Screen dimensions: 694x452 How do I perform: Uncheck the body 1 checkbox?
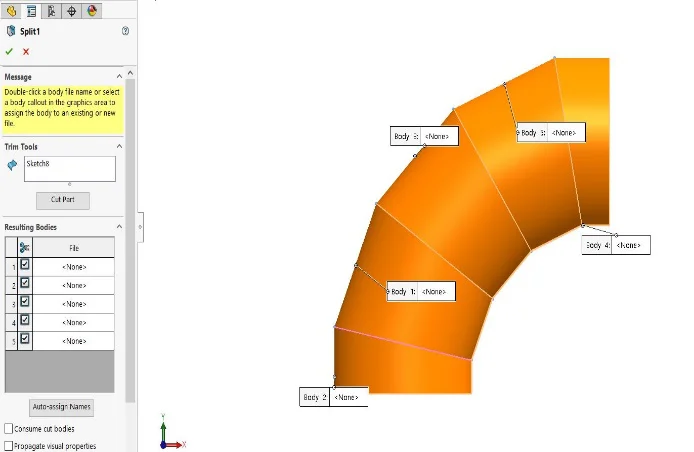[25, 264]
